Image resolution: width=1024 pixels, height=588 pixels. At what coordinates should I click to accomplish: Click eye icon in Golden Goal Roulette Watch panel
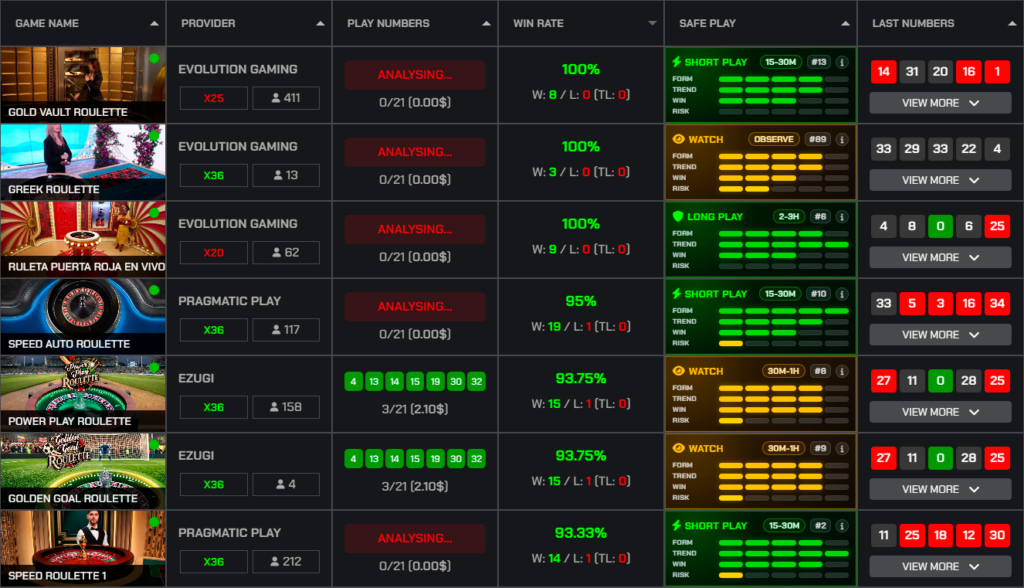(x=679, y=448)
